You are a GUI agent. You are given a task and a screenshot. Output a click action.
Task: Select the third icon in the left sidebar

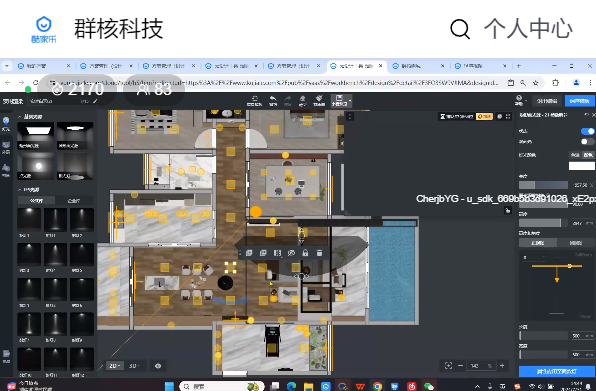point(6,170)
